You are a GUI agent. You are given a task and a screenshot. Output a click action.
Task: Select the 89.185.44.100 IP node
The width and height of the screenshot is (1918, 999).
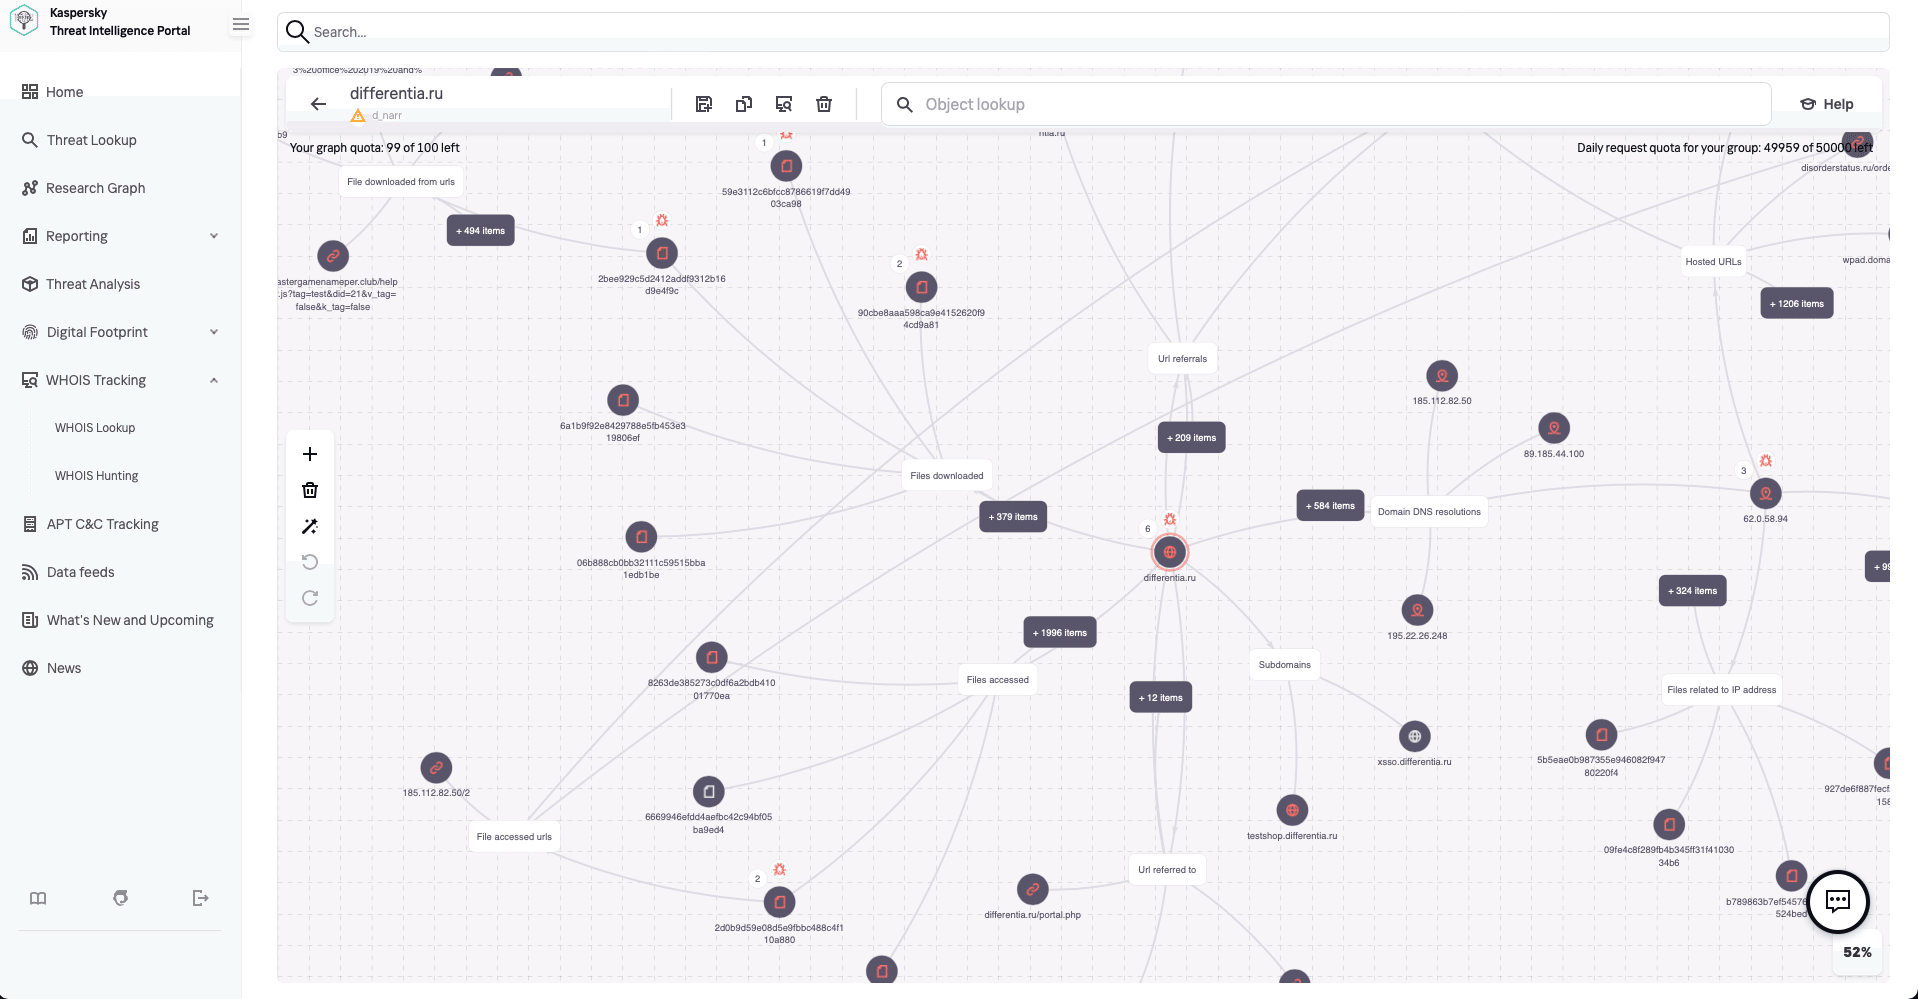(x=1554, y=428)
